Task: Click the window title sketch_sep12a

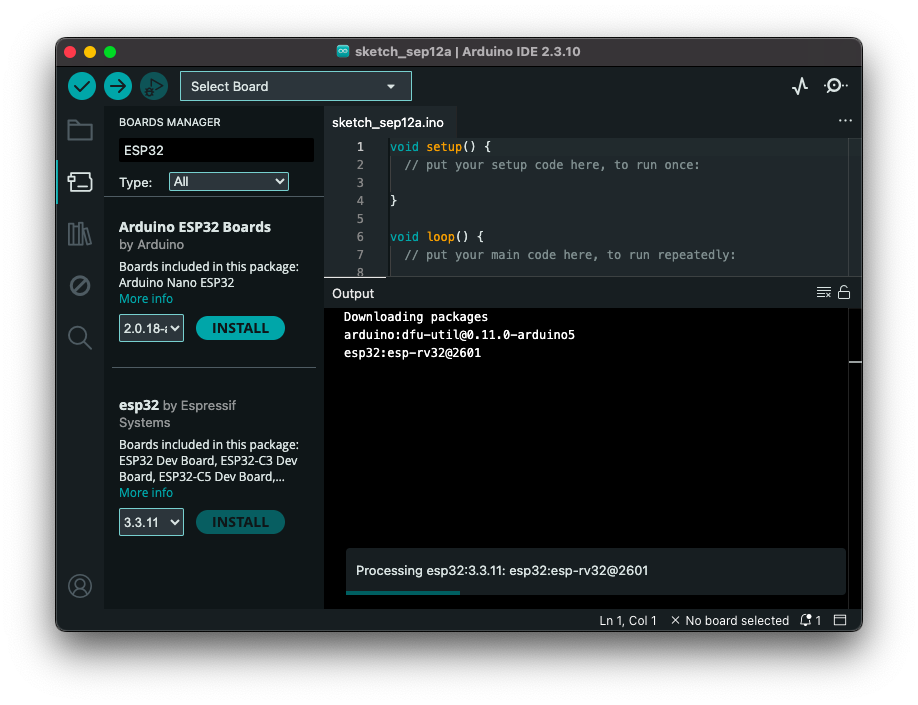Action: point(403,52)
